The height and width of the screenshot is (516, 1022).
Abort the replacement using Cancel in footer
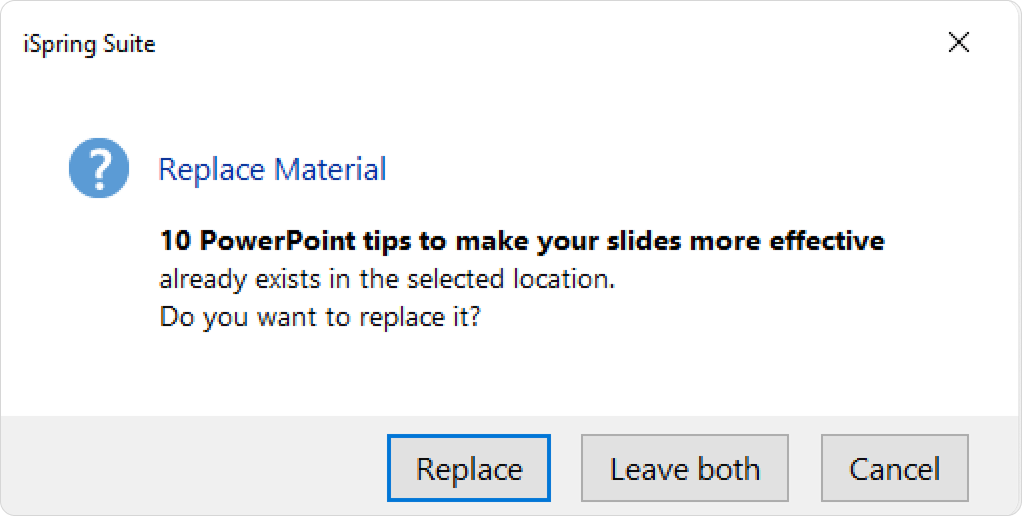pyautogui.click(x=894, y=468)
